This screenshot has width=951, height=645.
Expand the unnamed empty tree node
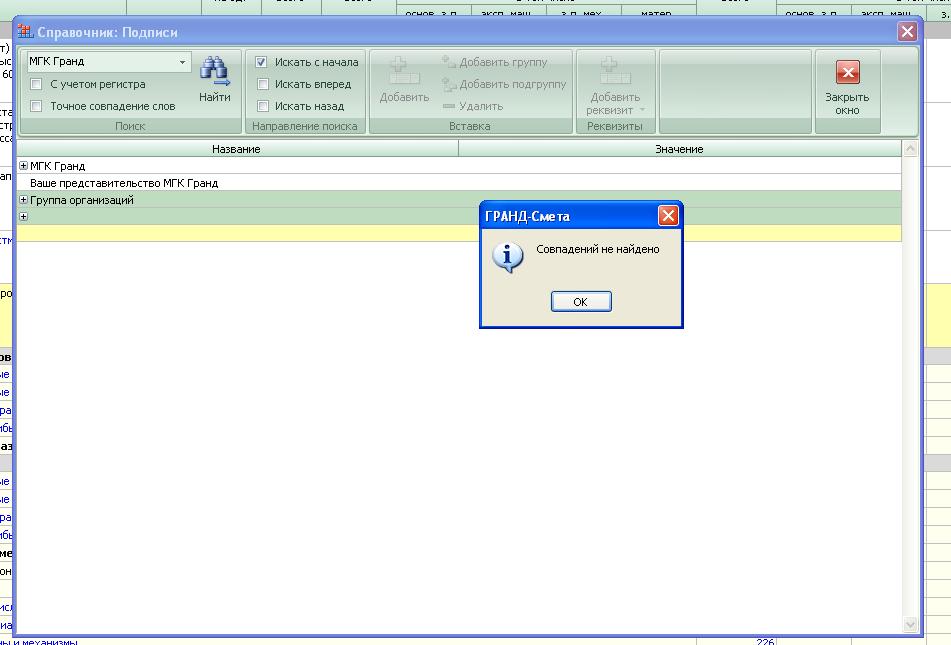tap(24, 217)
